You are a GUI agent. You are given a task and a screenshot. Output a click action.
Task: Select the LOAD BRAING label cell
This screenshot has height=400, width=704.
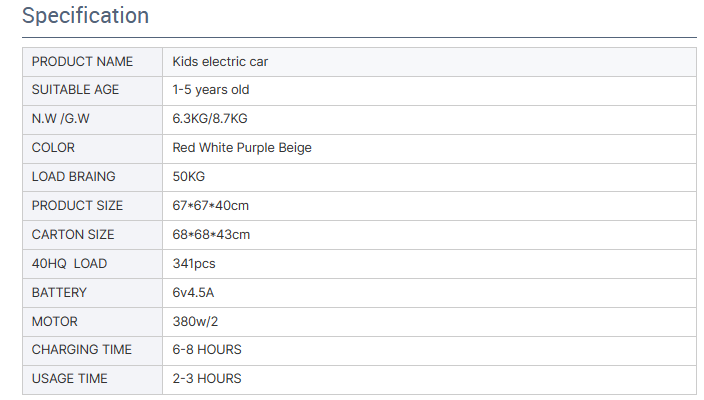[92, 177]
